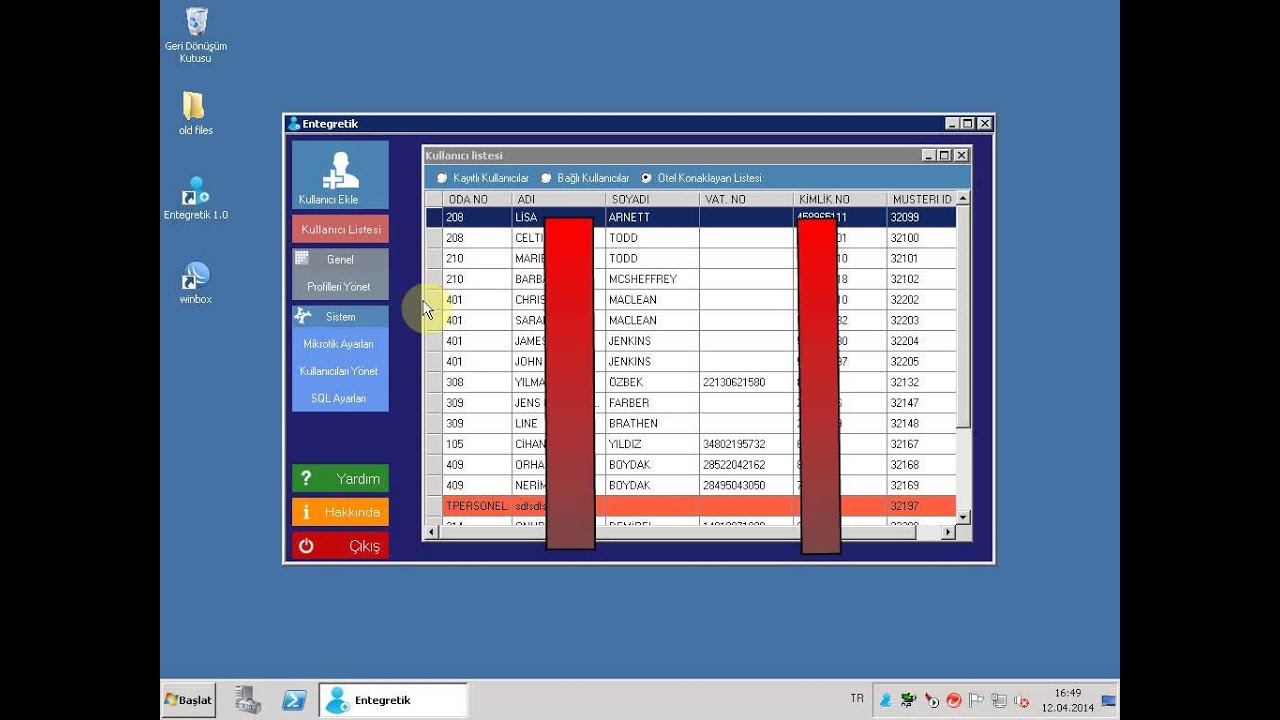This screenshot has width=1280, height=720.
Task: Open the Geri Dönüşüm Kutusu recycle bin
Action: (196, 22)
